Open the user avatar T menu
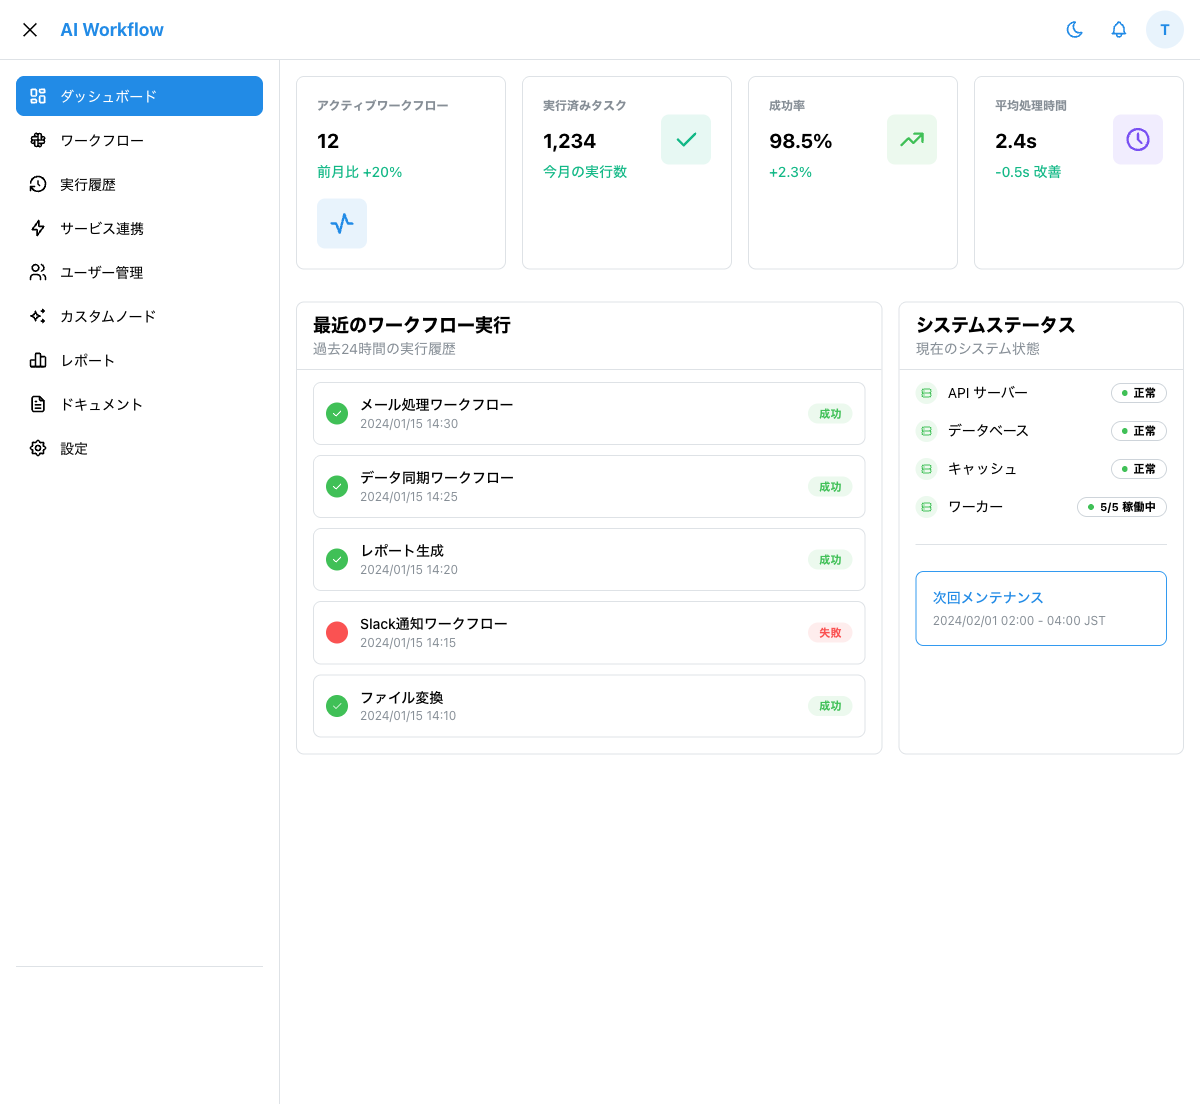 (x=1165, y=30)
